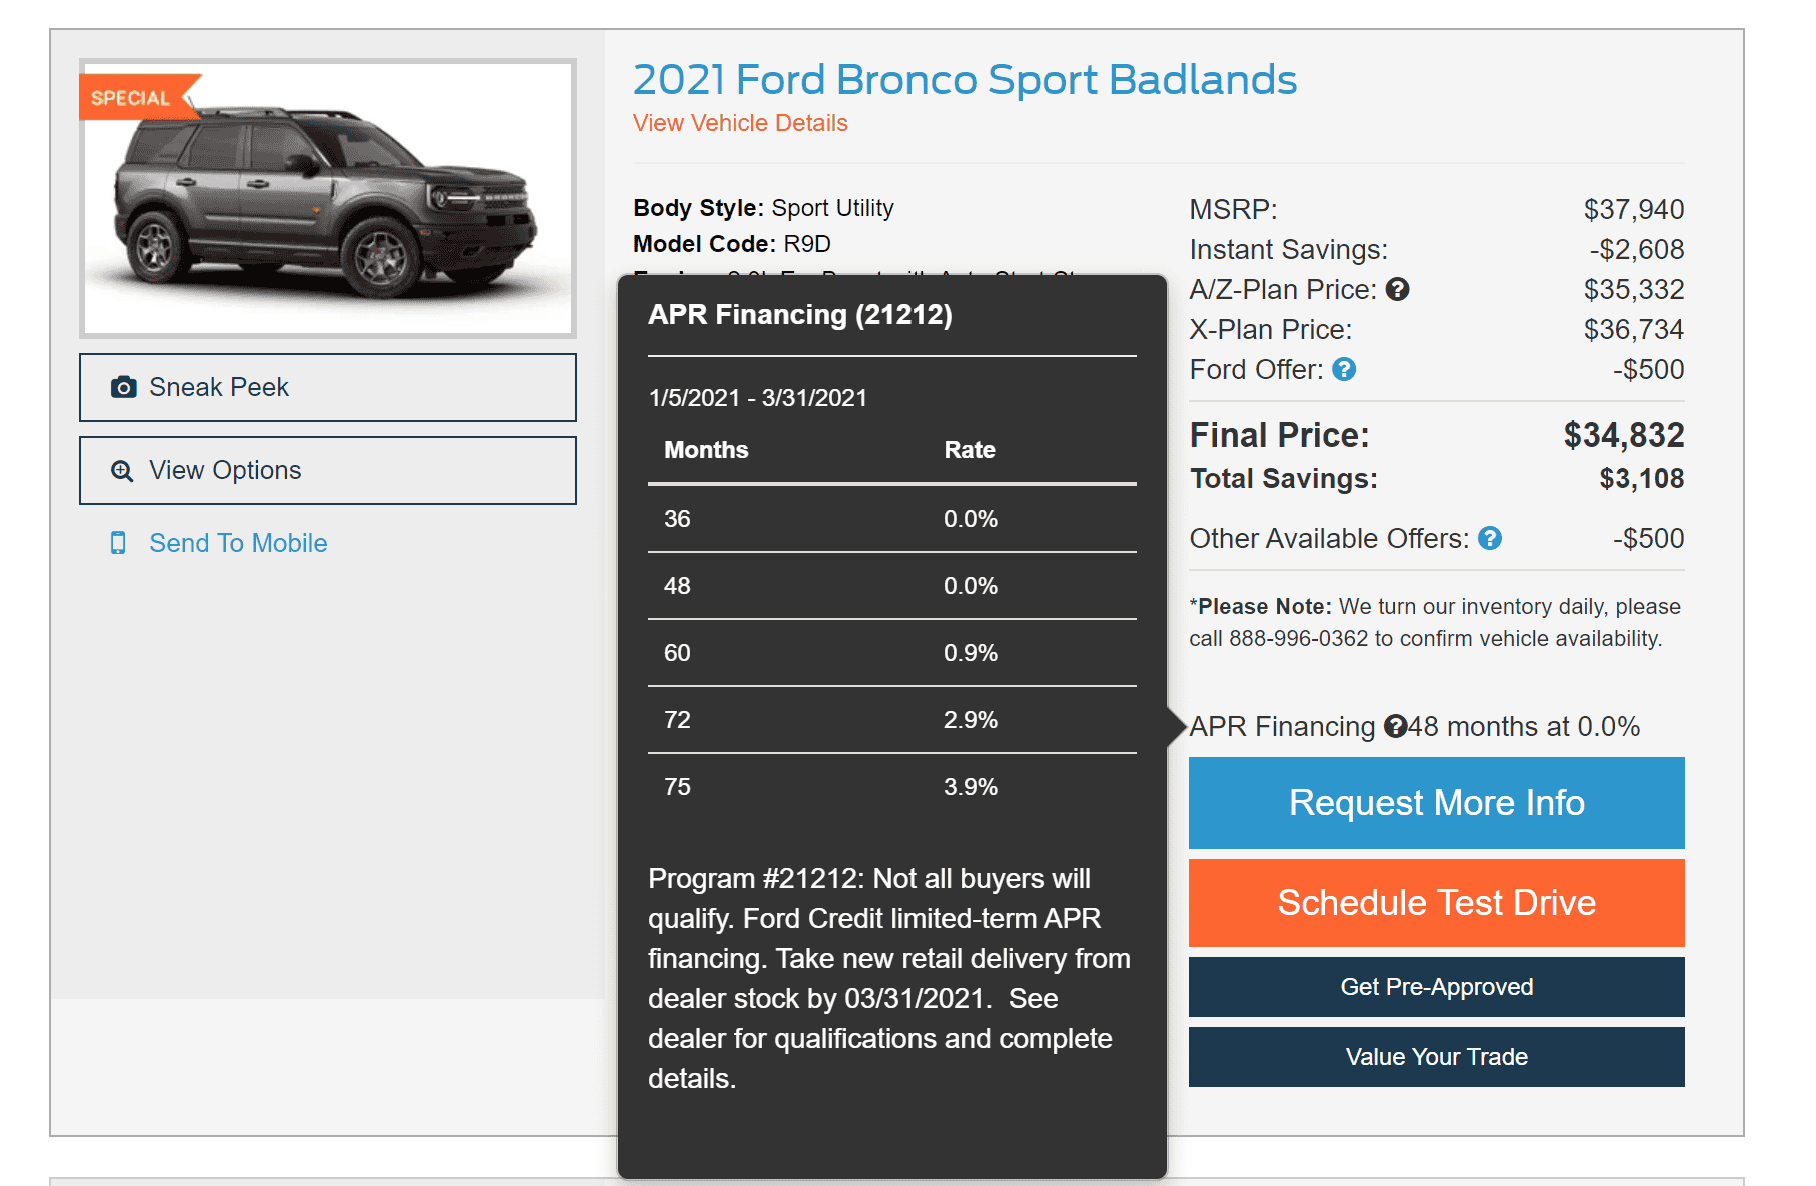The height and width of the screenshot is (1186, 1816).
Task: Open the 2021 Ford Bronco Sport Badlands title
Action: tap(964, 80)
